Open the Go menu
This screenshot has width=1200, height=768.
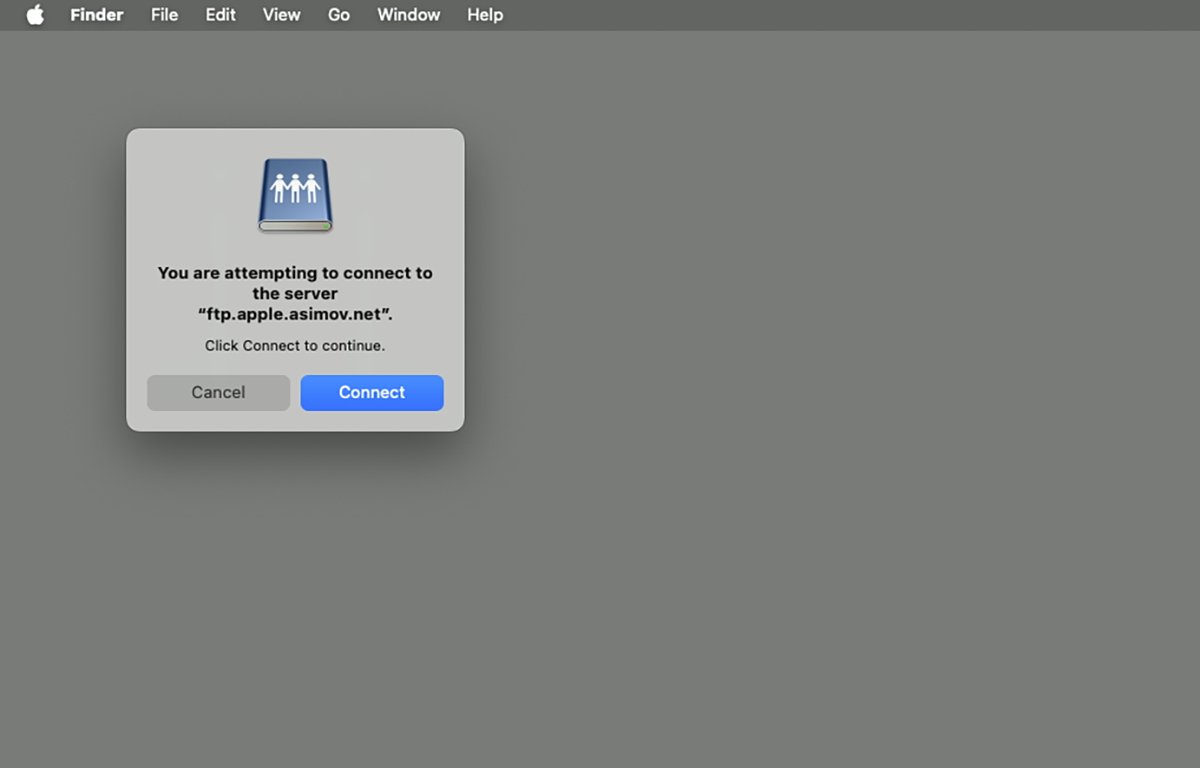tap(339, 15)
